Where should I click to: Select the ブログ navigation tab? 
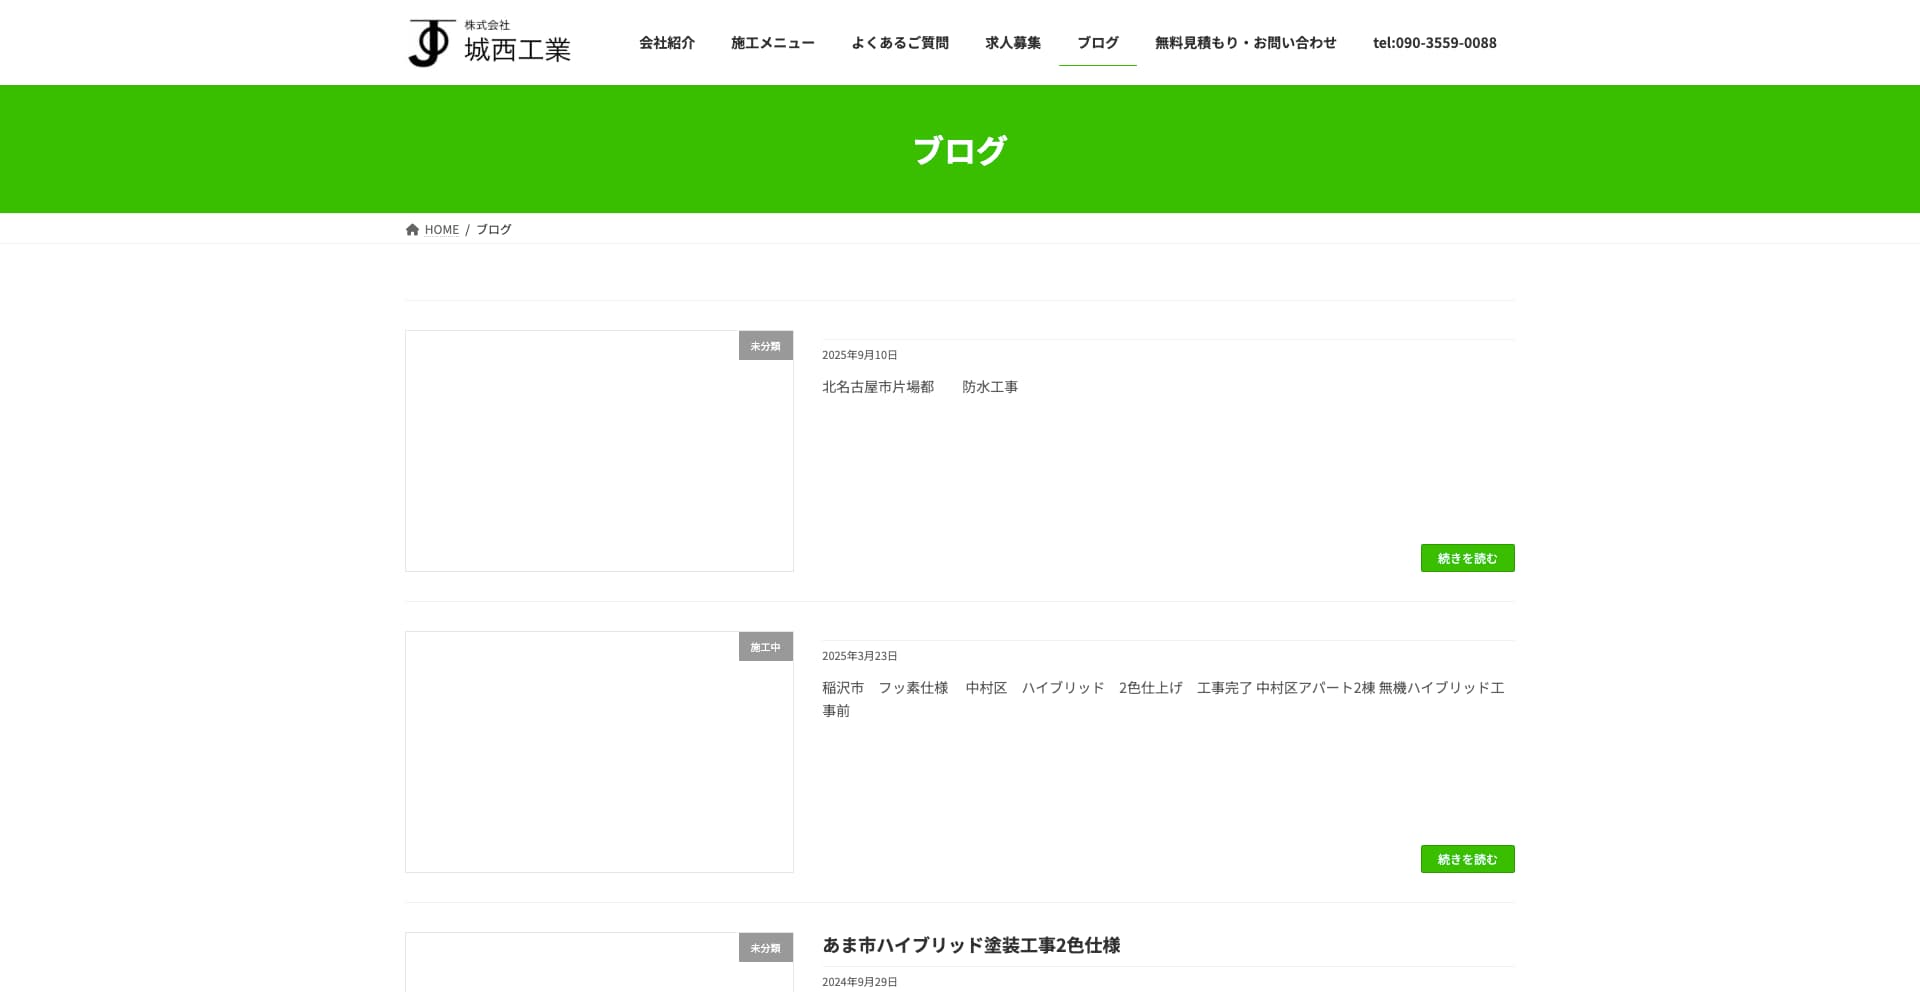(1097, 43)
